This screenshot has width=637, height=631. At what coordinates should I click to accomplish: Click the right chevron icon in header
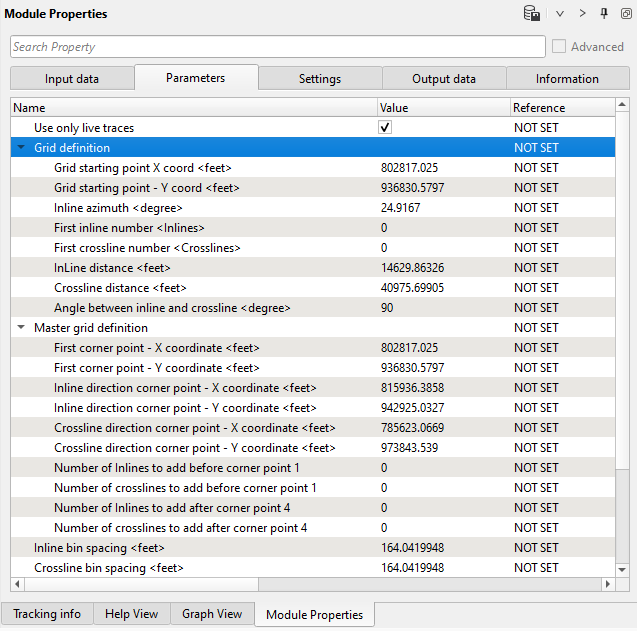tap(583, 14)
